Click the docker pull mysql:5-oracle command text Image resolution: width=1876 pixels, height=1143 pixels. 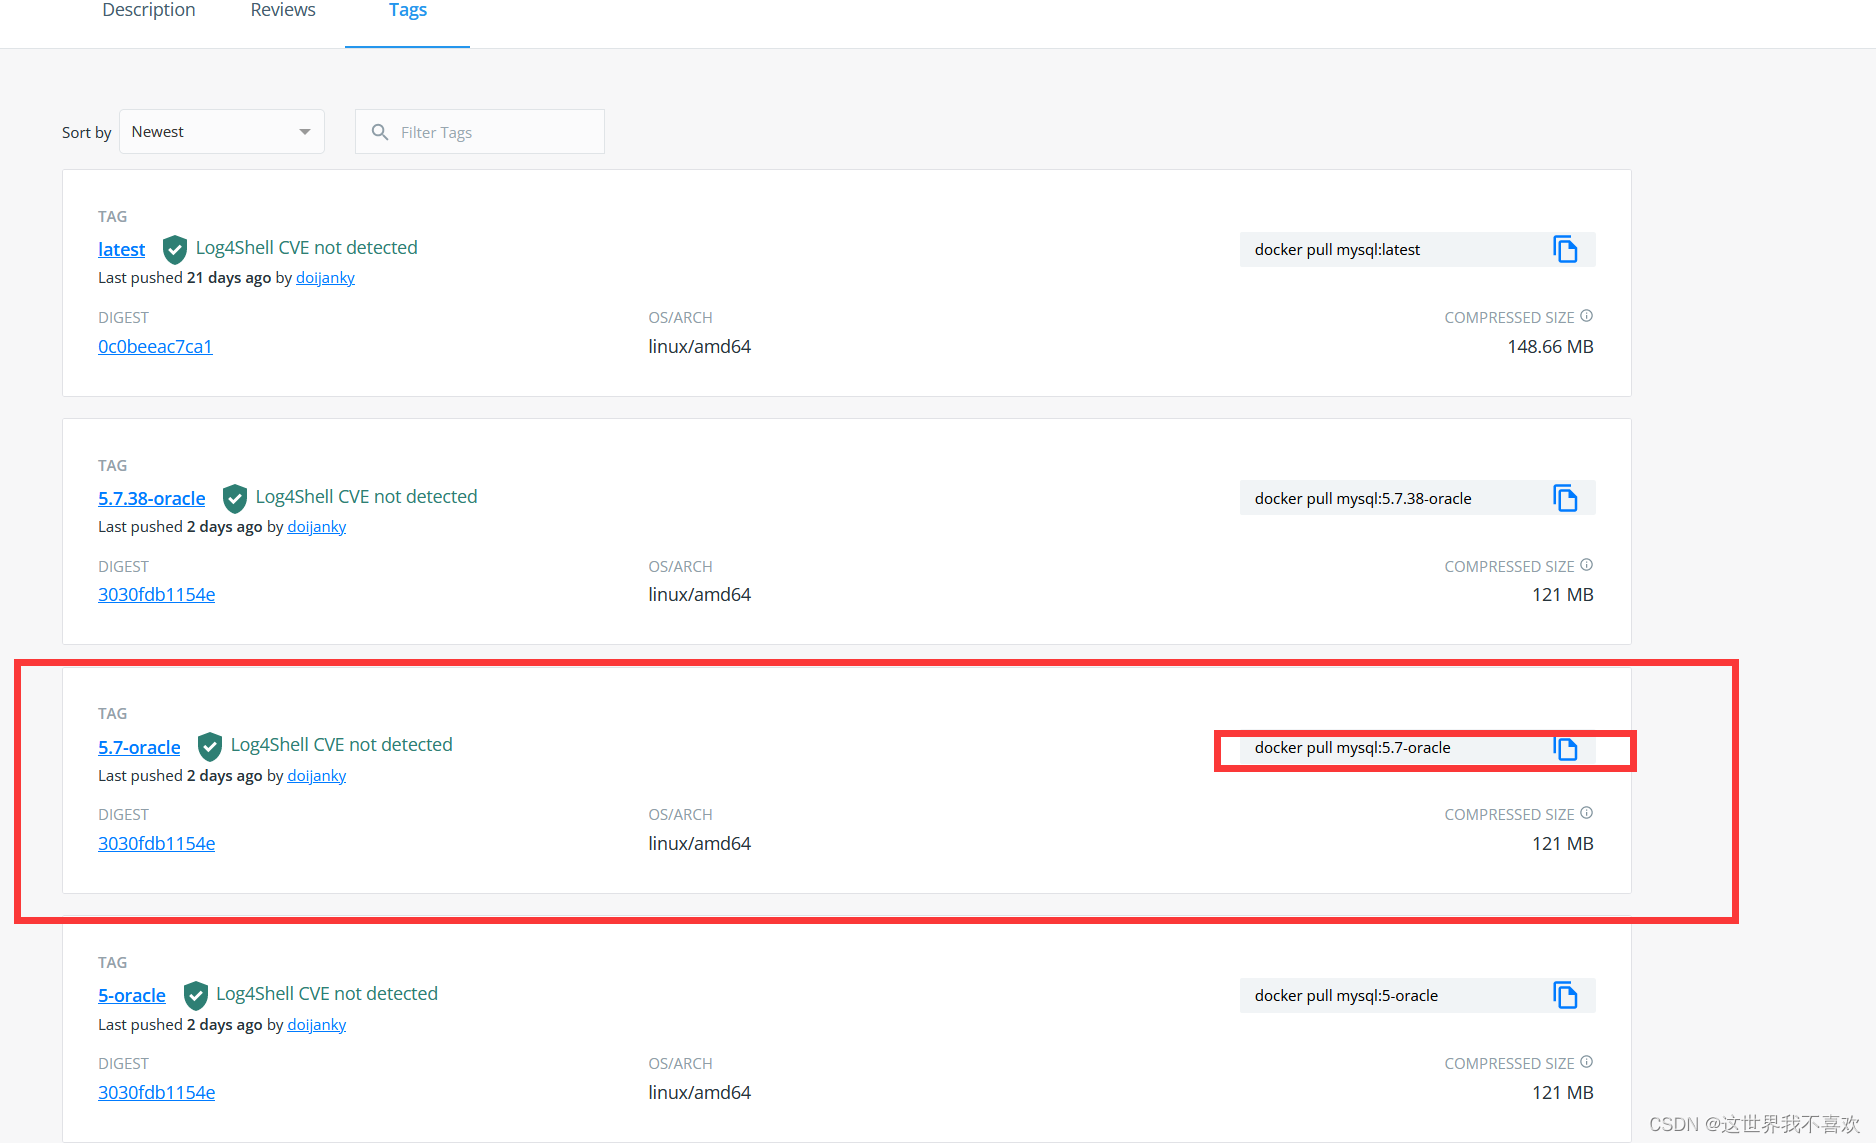tap(1346, 995)
